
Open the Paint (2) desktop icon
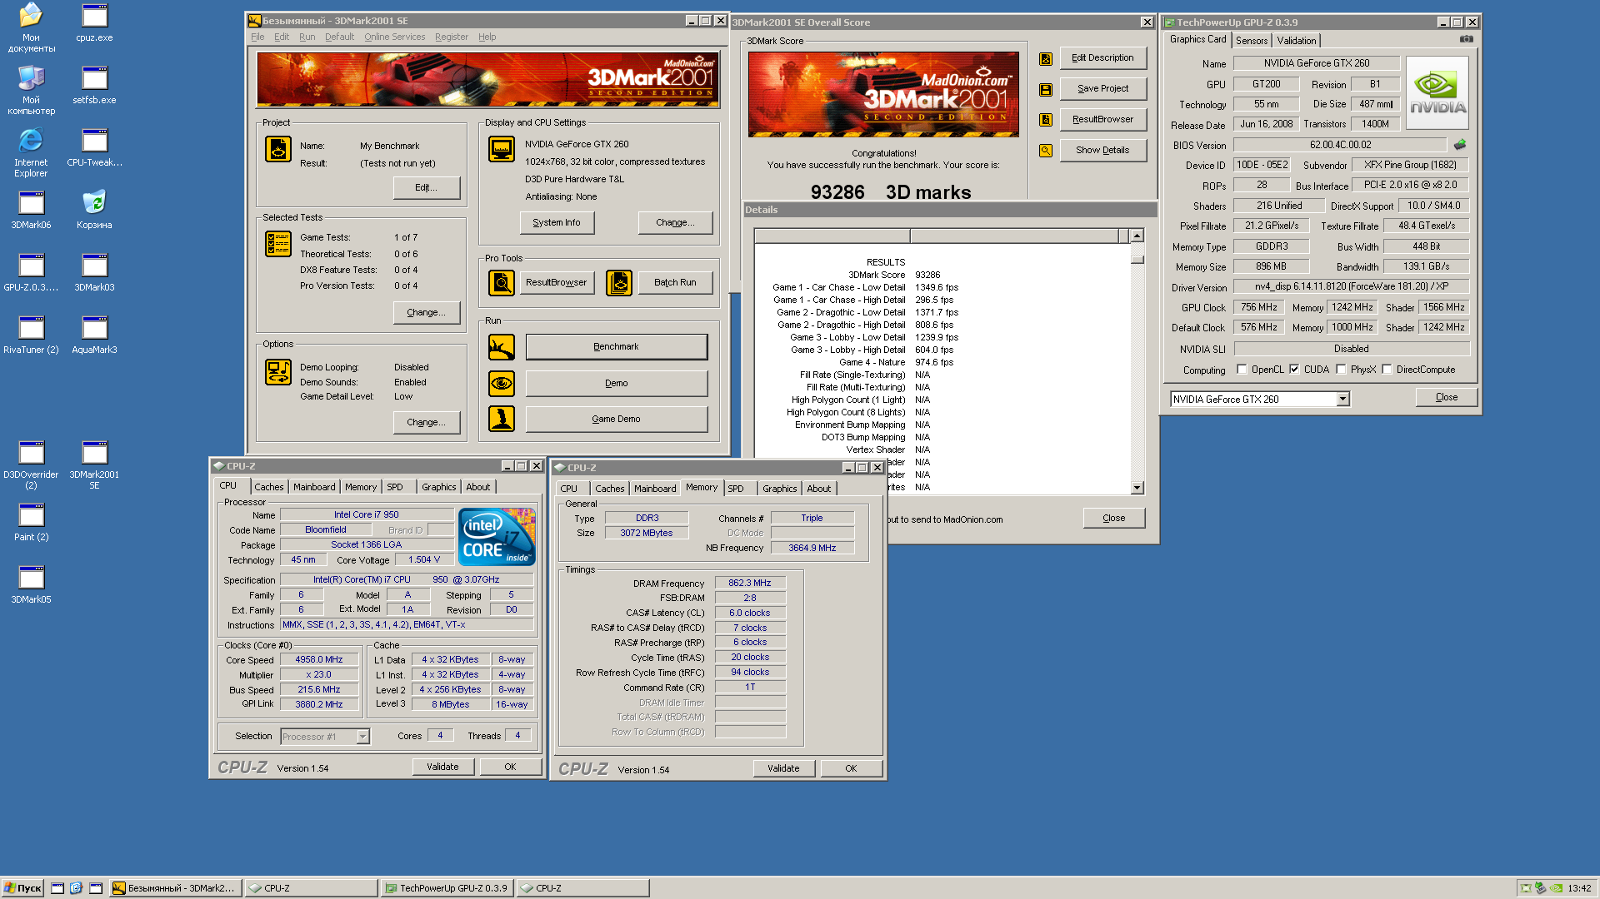click(x=31, y=522)
